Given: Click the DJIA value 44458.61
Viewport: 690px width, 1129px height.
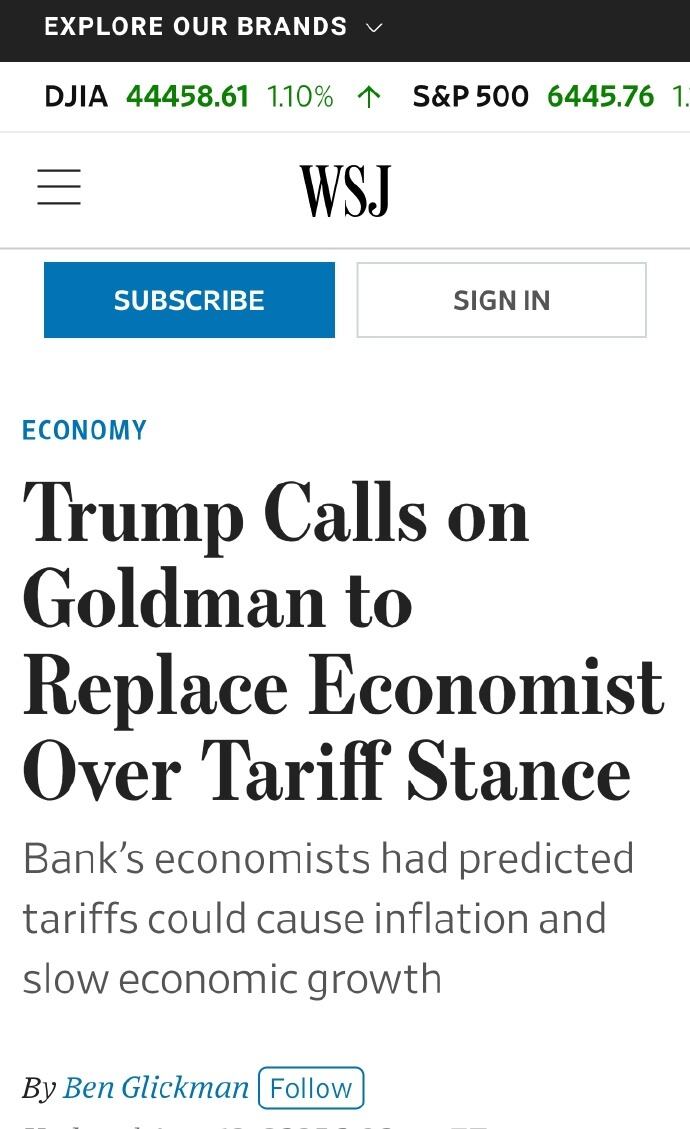Looking at the screenshot, I should click(x=187, y=97).
